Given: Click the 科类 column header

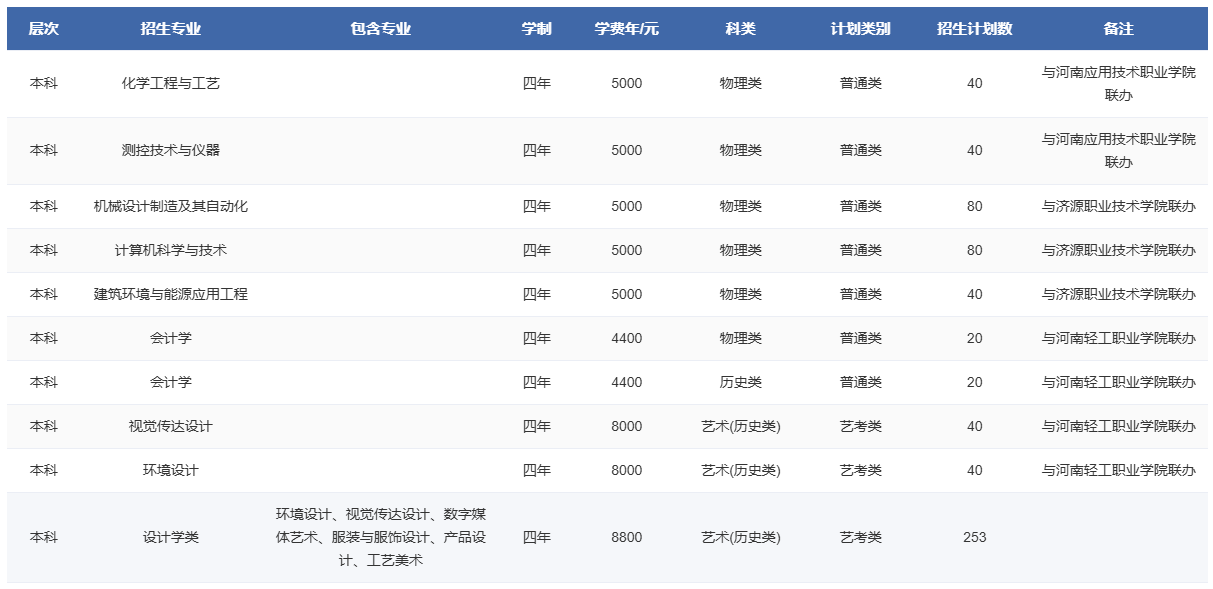Looking at the screenshot, I should (741, 29).
